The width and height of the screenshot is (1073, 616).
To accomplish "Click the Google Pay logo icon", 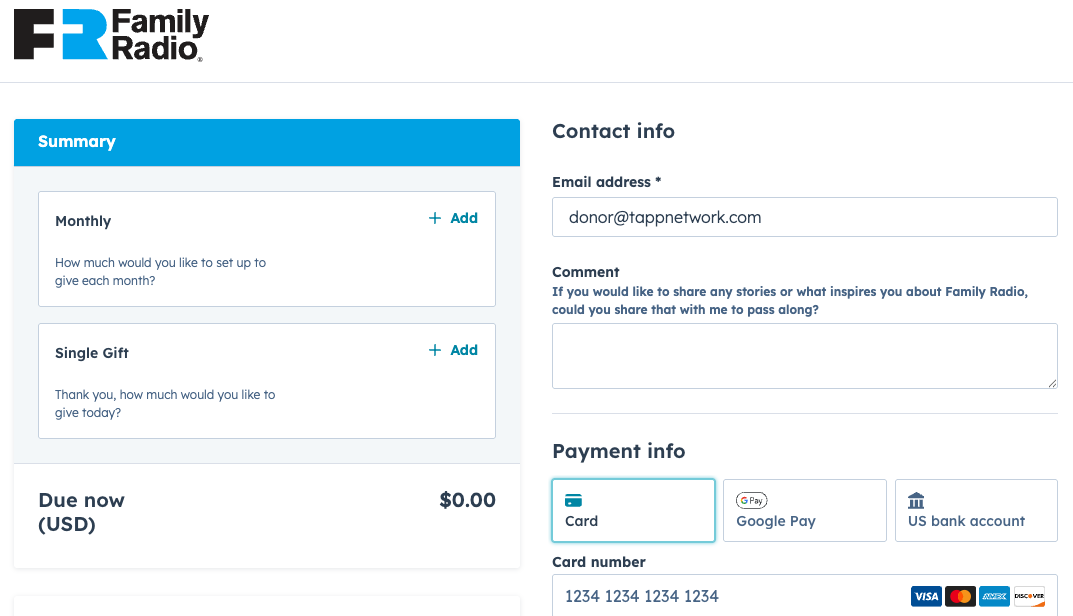I will click(751, 500).
